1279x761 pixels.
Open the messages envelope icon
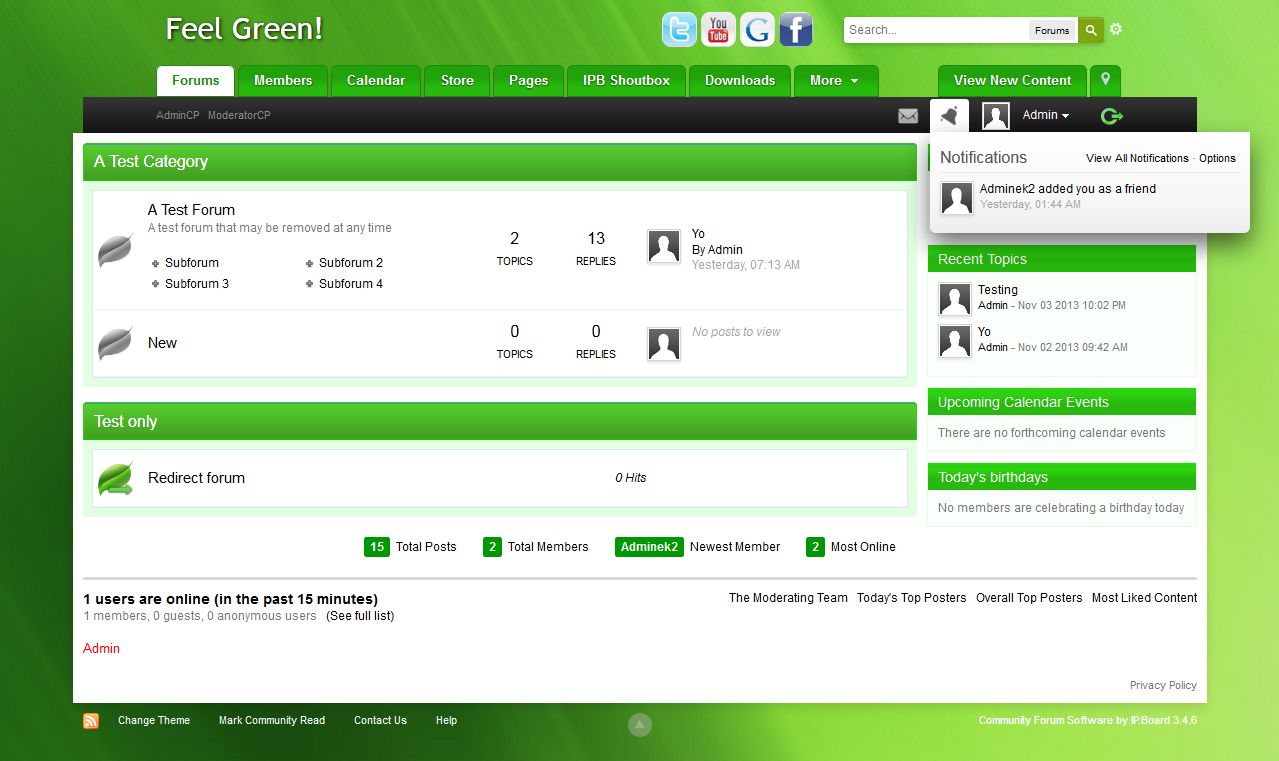pyautogui.click(x=908, y=116)
